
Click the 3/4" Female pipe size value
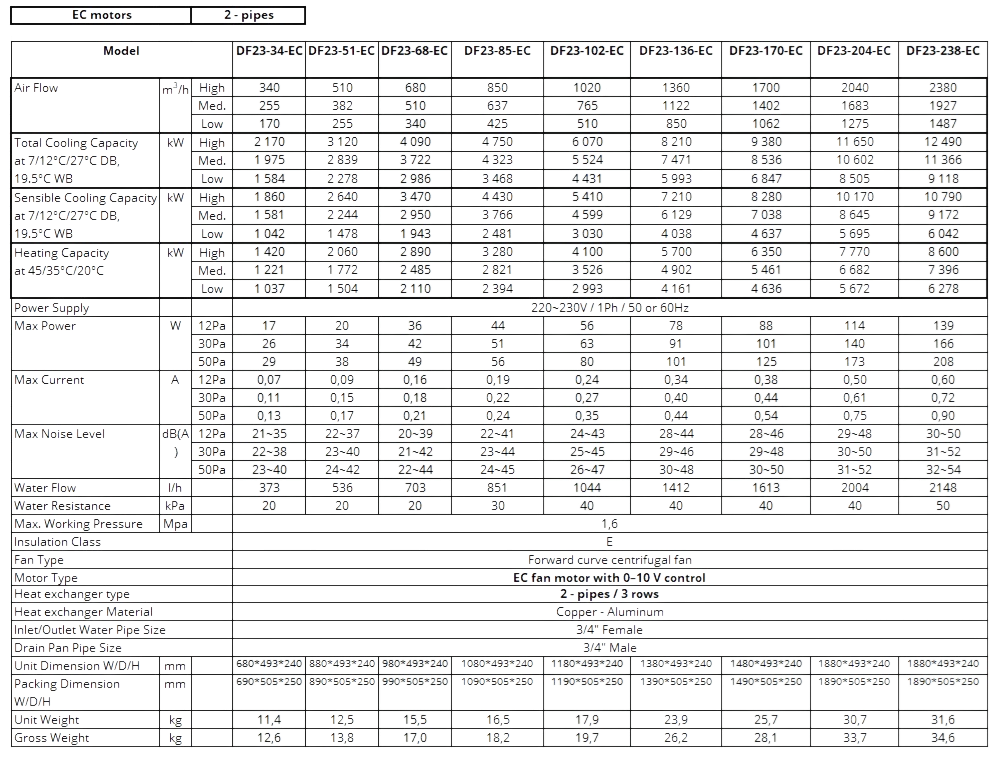[x=609, y=630]
